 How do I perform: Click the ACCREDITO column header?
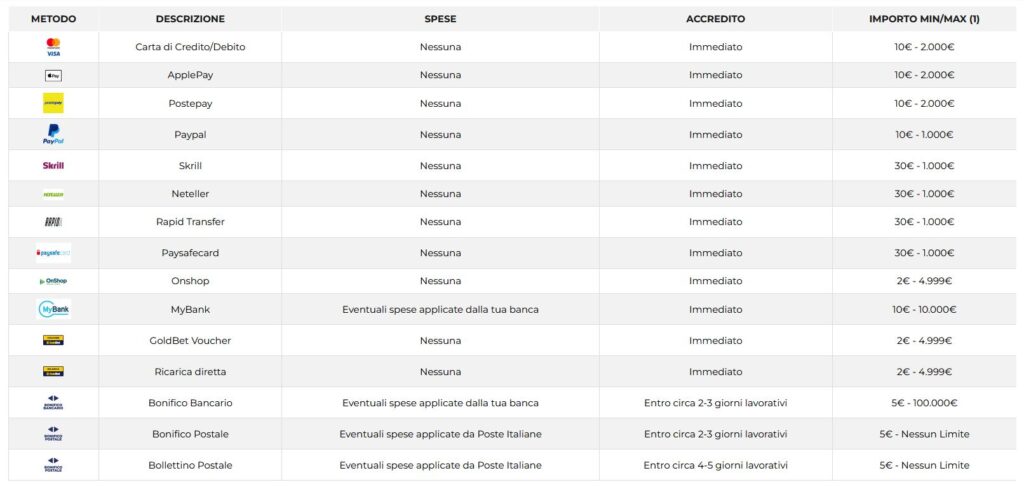point(715,19)
